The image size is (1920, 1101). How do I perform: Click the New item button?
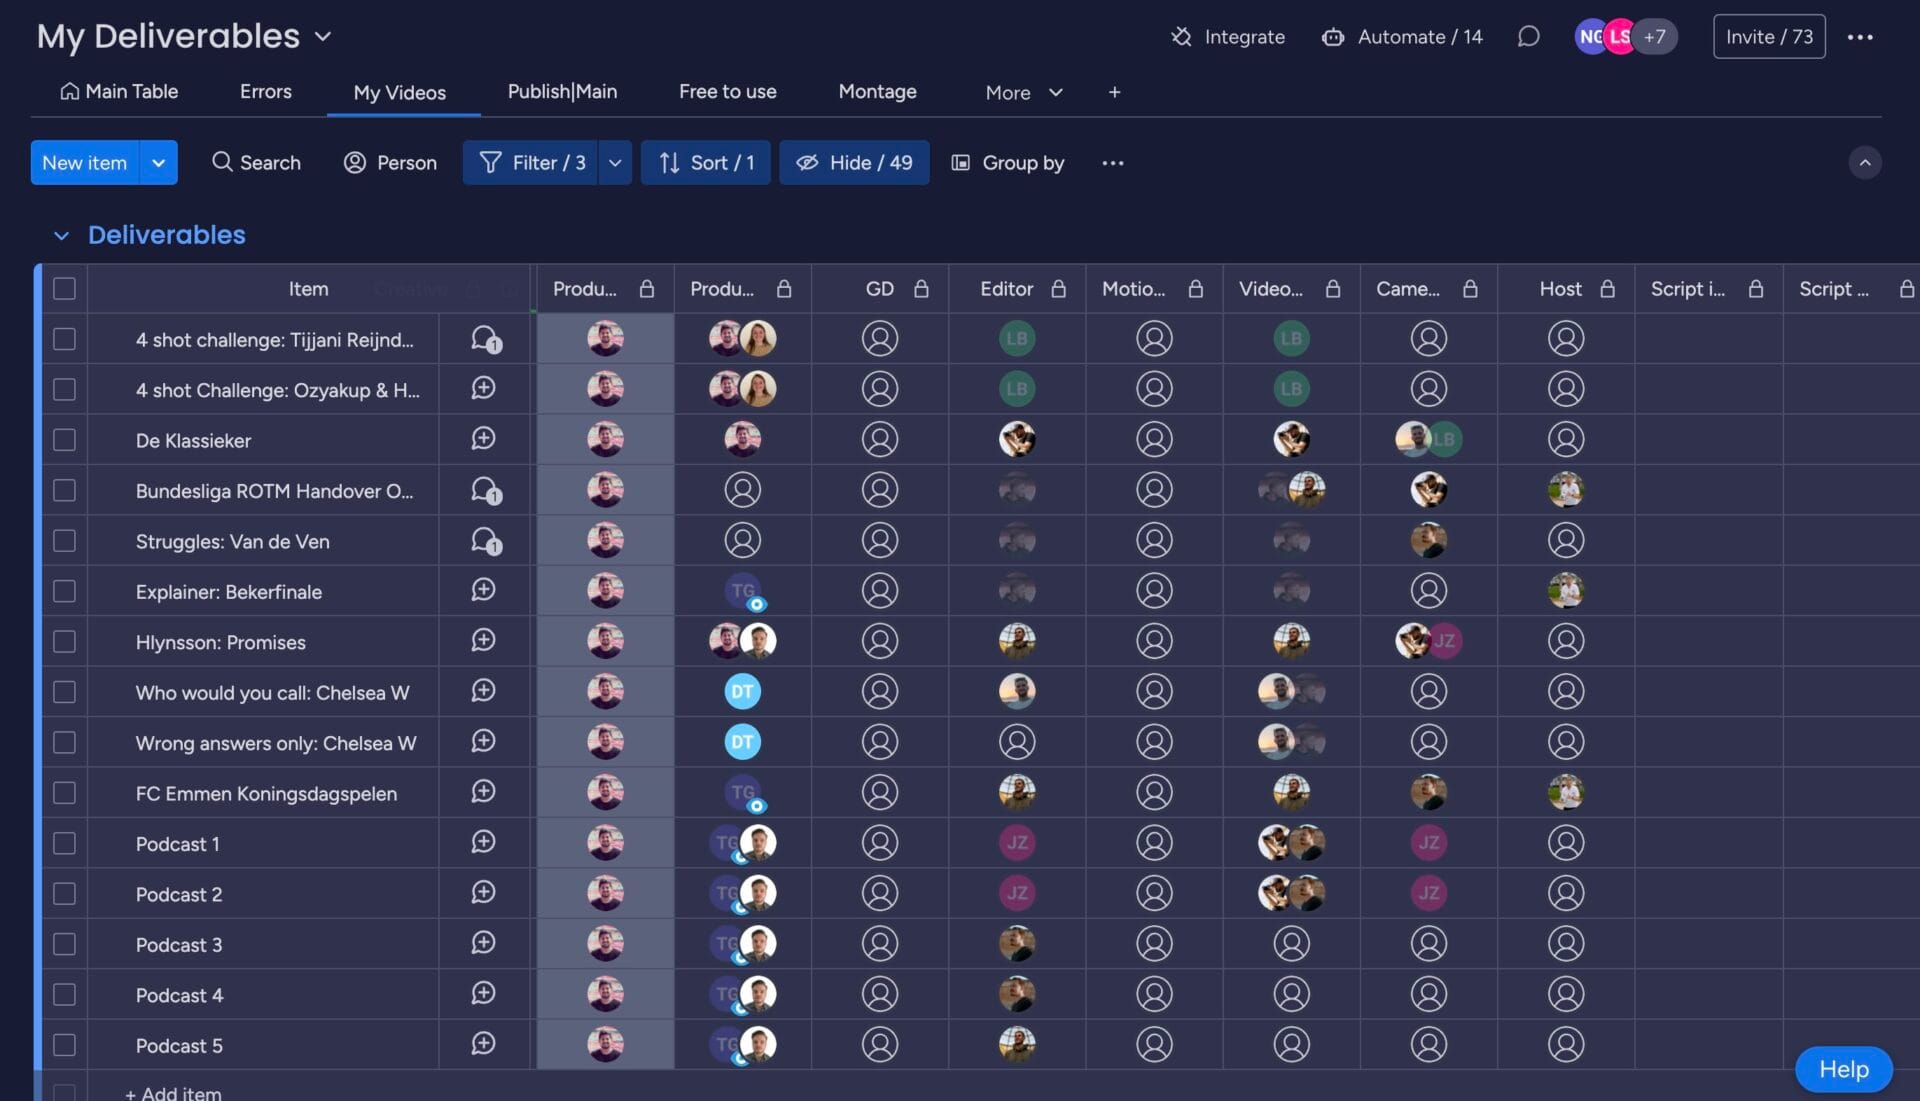pos(85,163)
